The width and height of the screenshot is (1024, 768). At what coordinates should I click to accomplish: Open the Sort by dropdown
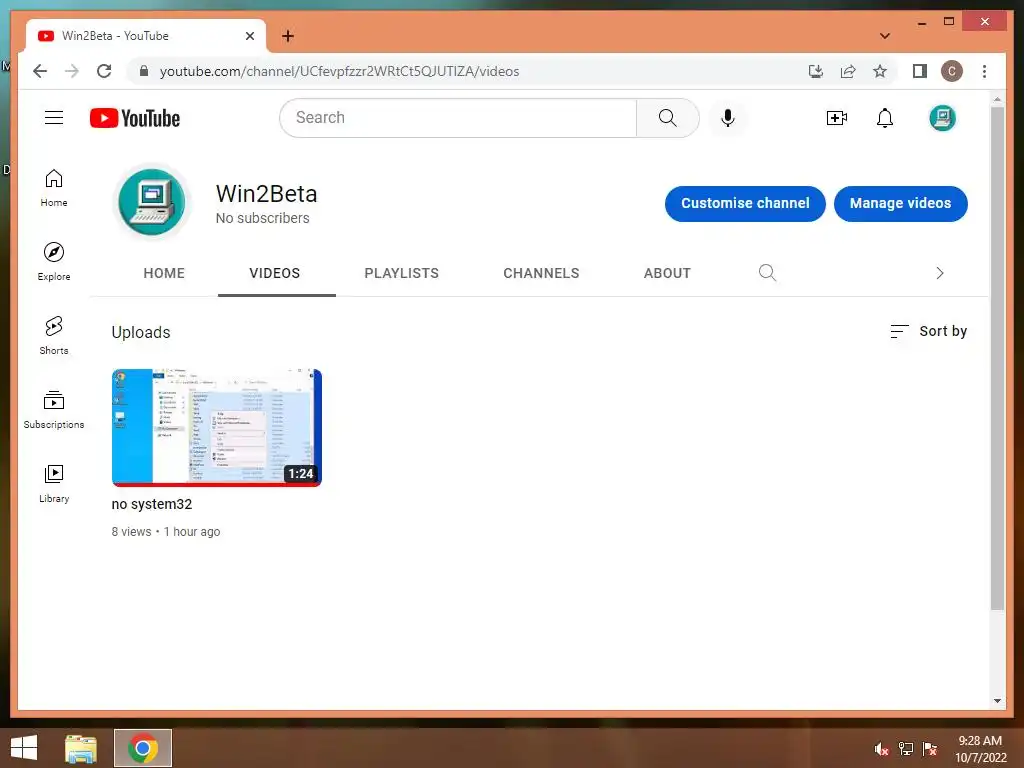pos(928,331)
